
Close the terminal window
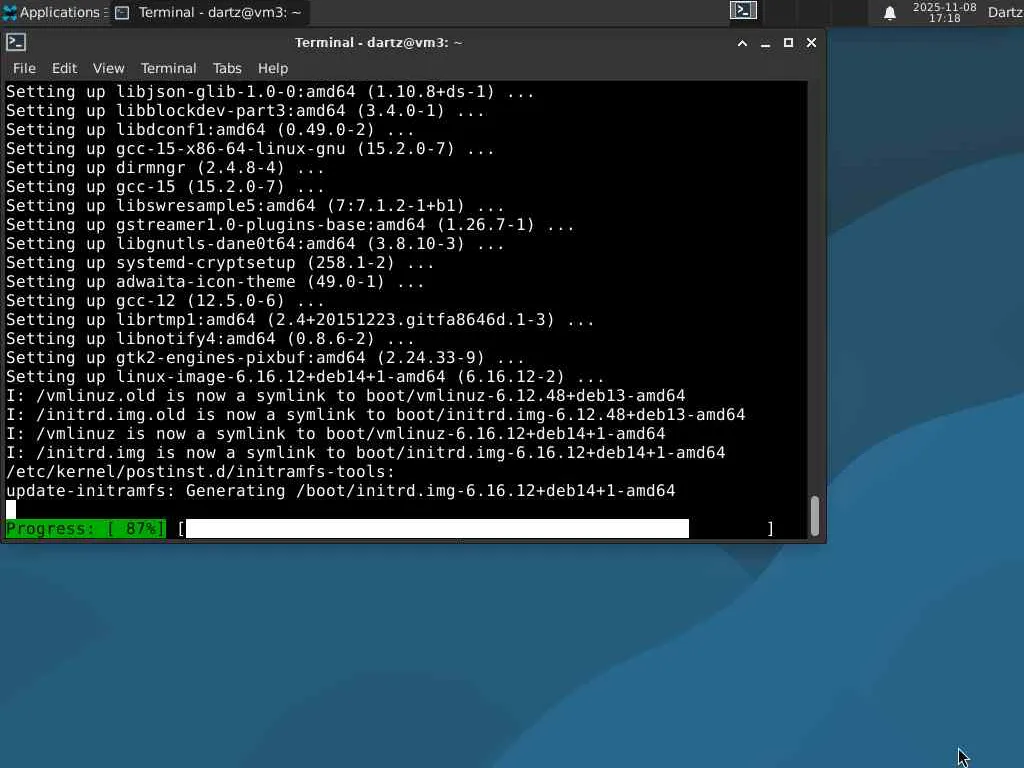pos(811,43)
